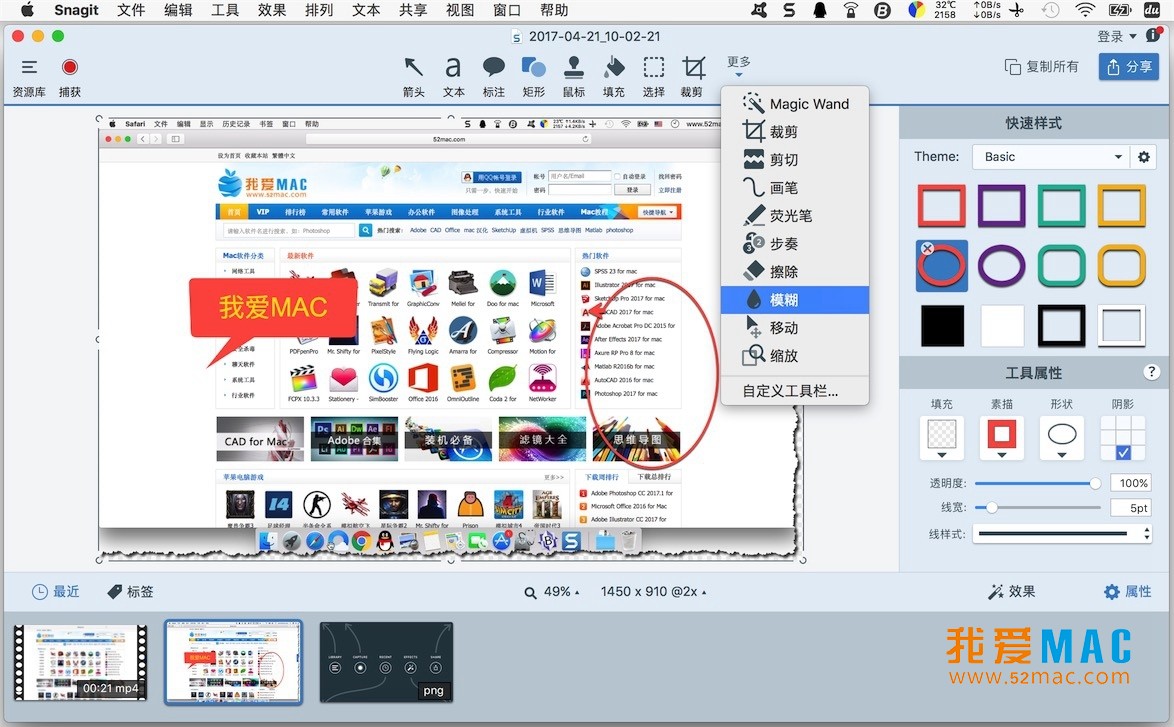
Task: Apply the purple ellipse quick style
Action: pos(1002,266)
